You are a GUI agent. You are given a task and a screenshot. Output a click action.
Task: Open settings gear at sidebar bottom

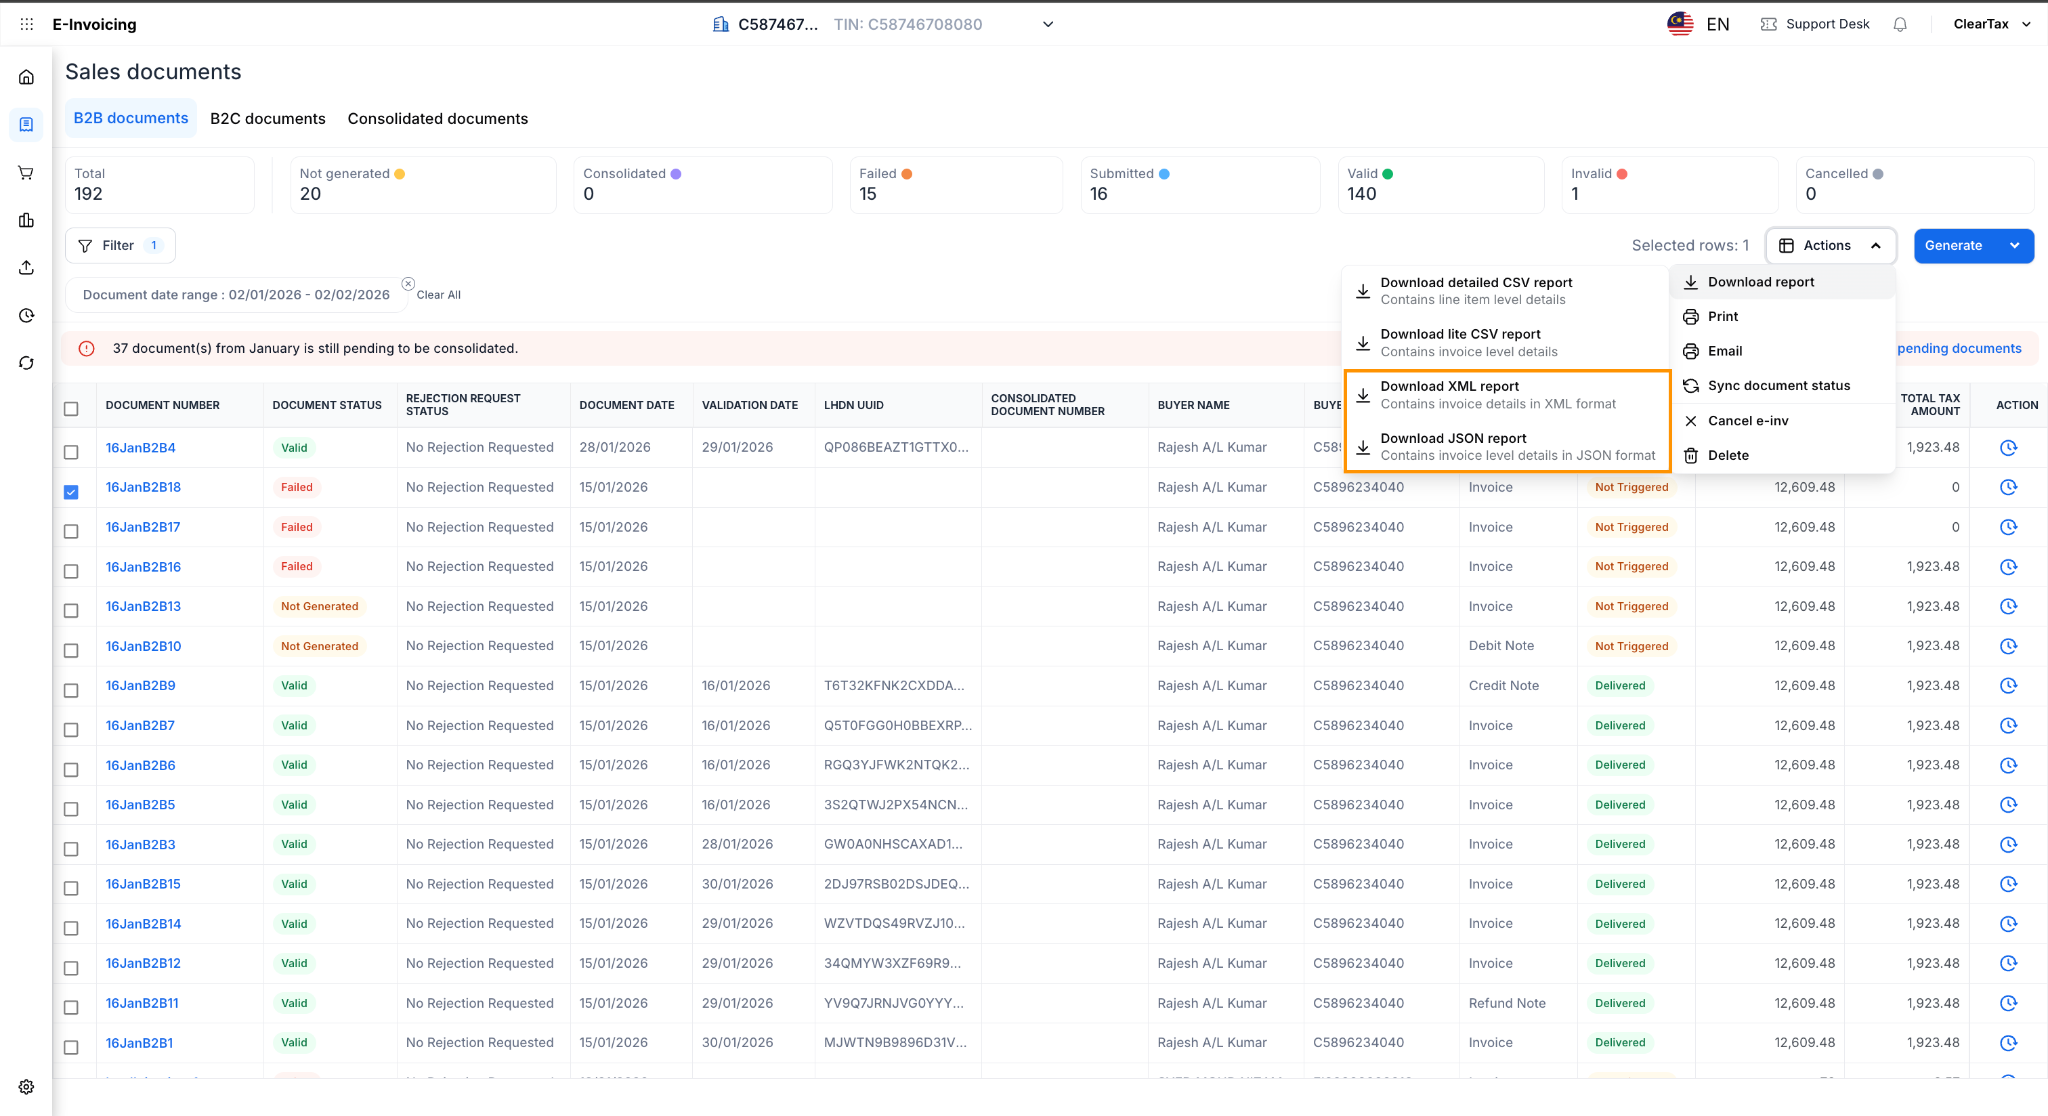click(27, 1087)
